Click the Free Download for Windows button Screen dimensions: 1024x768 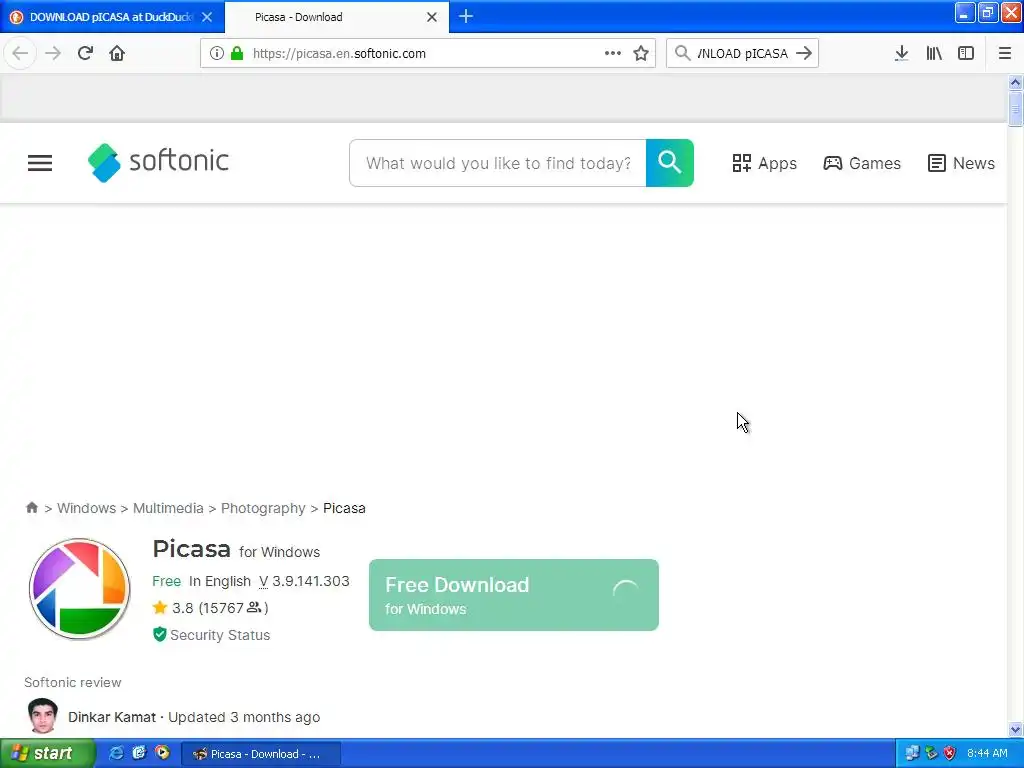tap(513, 595)
